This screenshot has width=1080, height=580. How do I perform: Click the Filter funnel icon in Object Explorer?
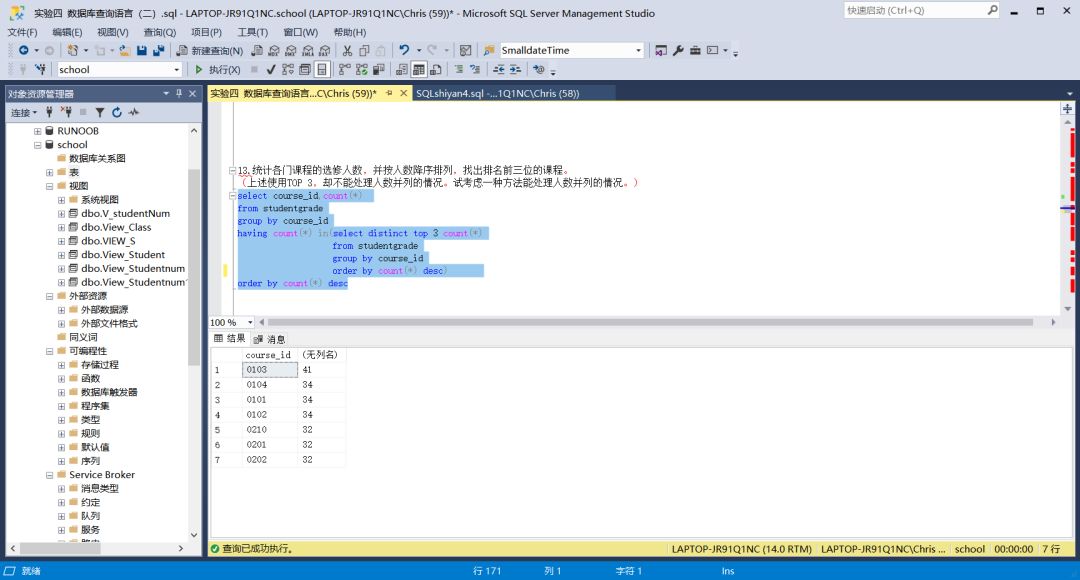[101, 112]
